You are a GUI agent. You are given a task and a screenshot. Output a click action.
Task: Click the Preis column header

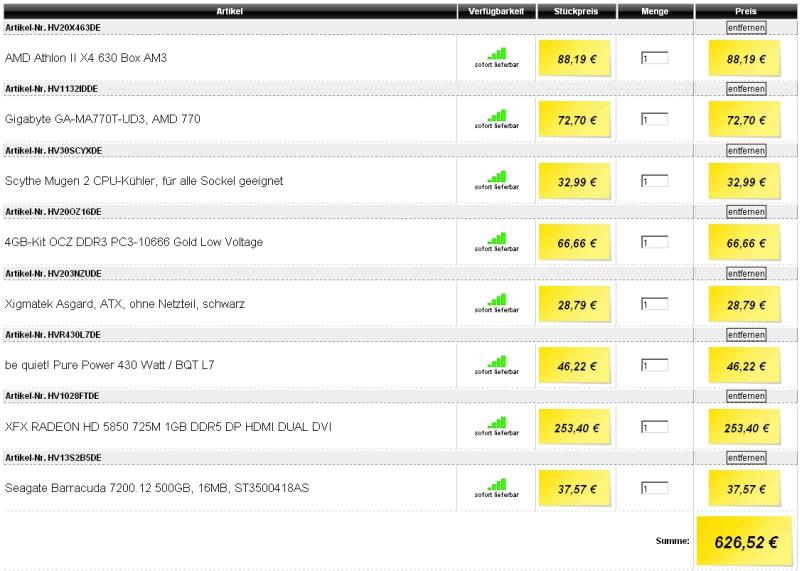(x=746, y=11)
